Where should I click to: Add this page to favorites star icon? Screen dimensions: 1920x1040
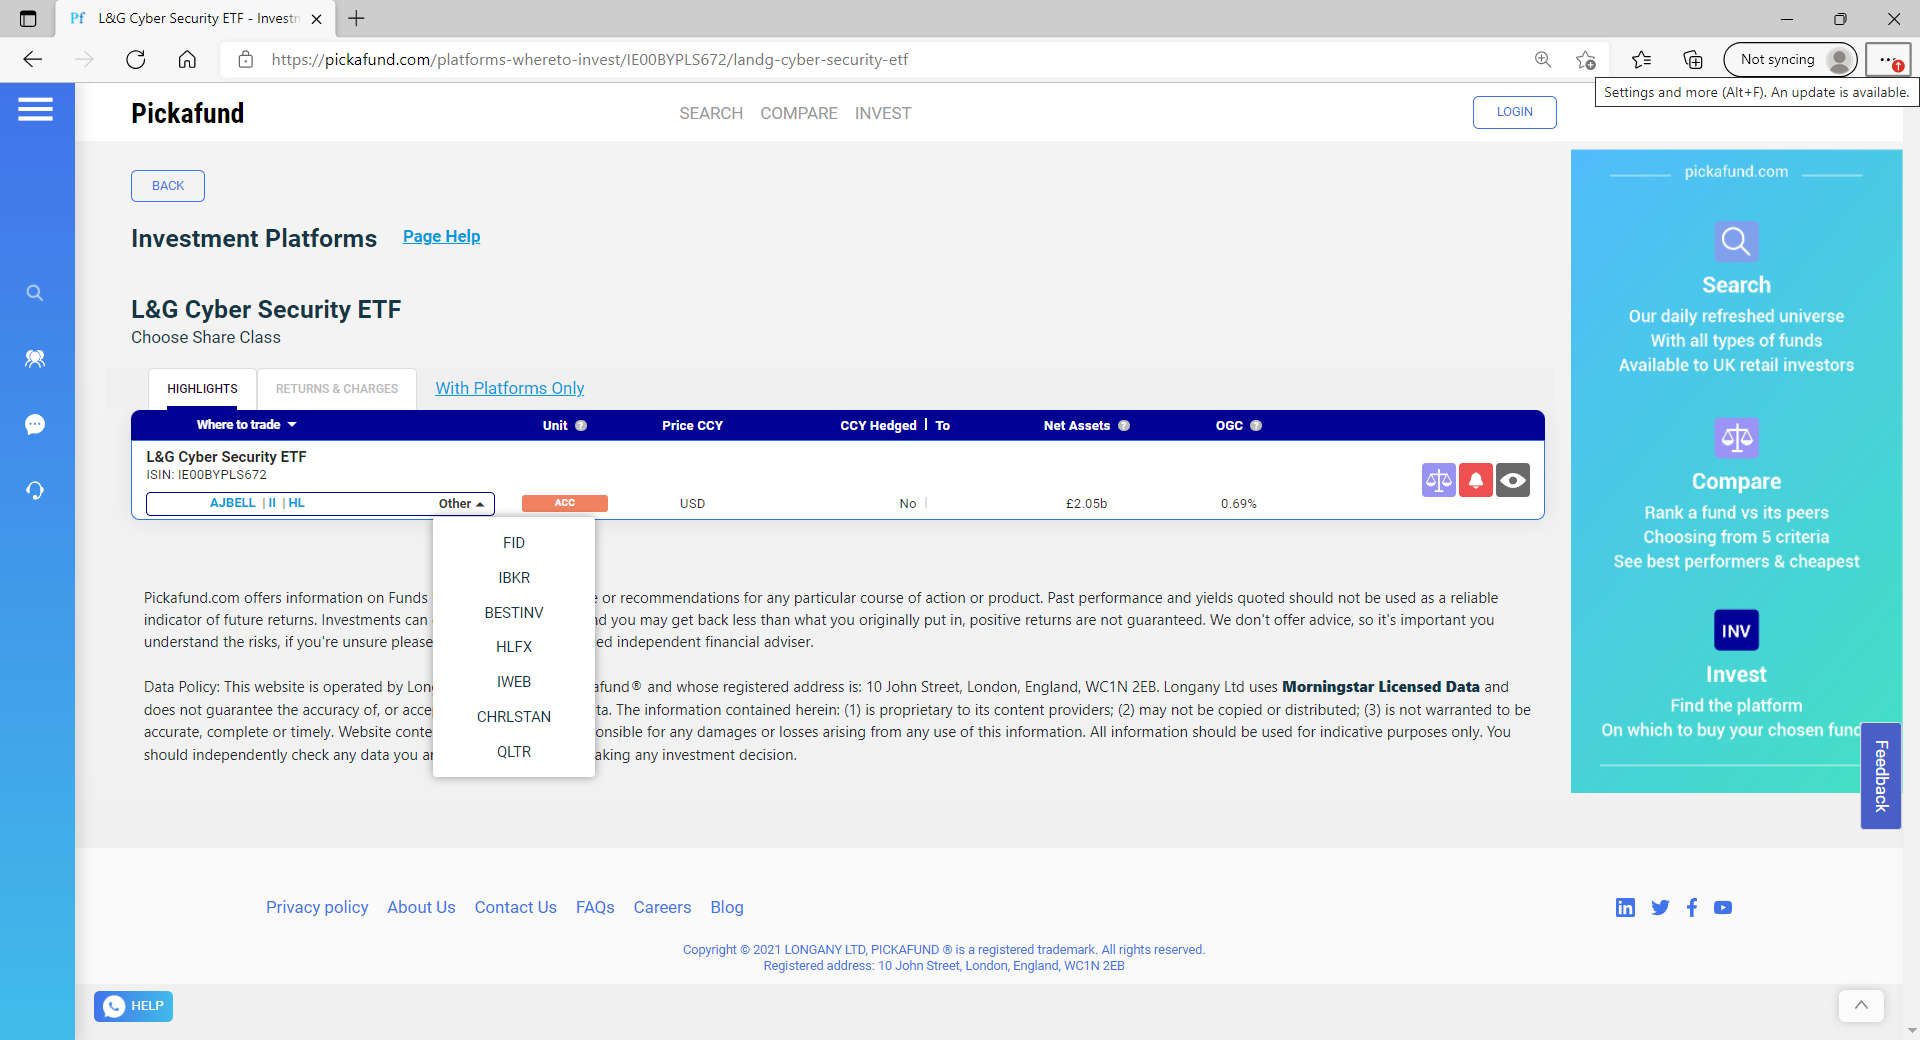1586,60
